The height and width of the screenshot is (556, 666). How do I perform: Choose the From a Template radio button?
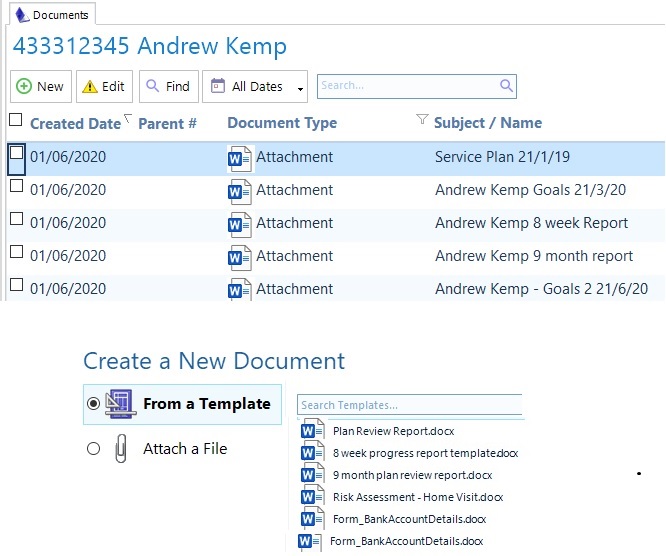(x=93, y=403)
